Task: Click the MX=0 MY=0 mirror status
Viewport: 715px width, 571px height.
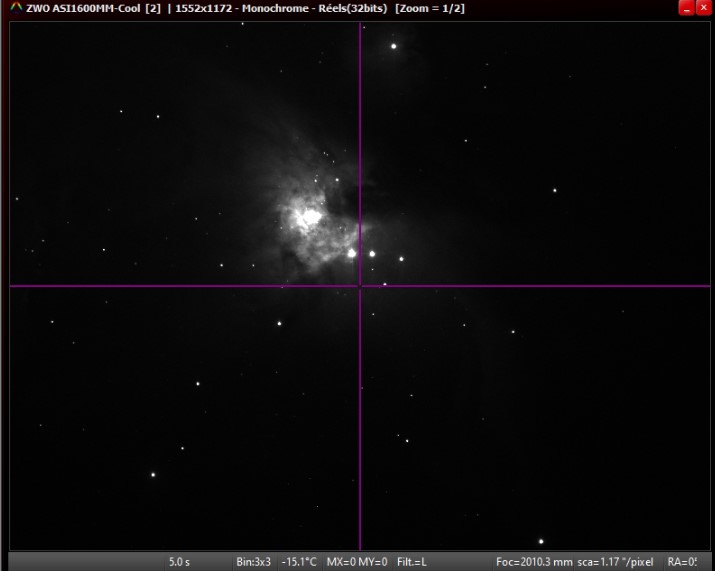Action: coord(357,562)
